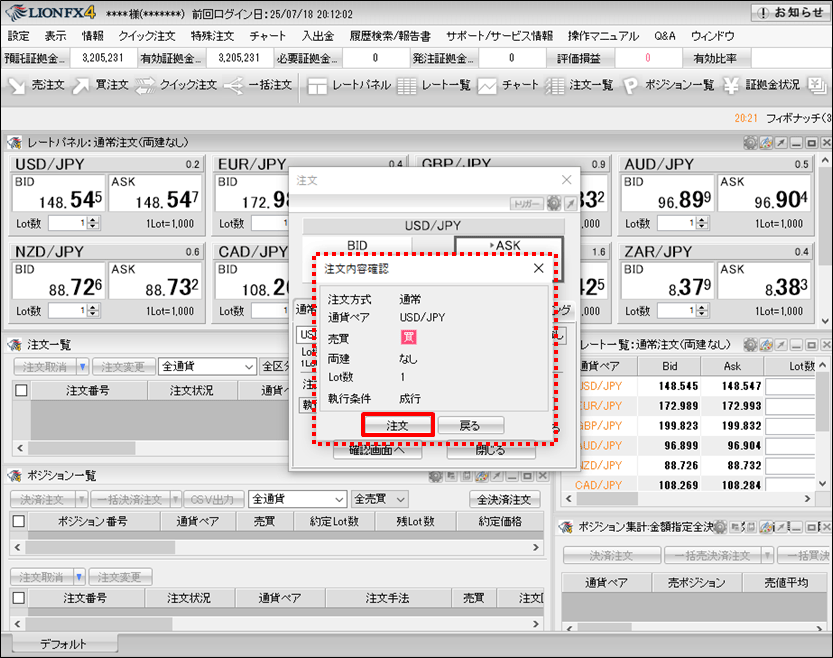Image resolution: width=833 pixels, height=658 pixels.
Task: Click 戻る to go back
Action: click(x=470, y=425)
